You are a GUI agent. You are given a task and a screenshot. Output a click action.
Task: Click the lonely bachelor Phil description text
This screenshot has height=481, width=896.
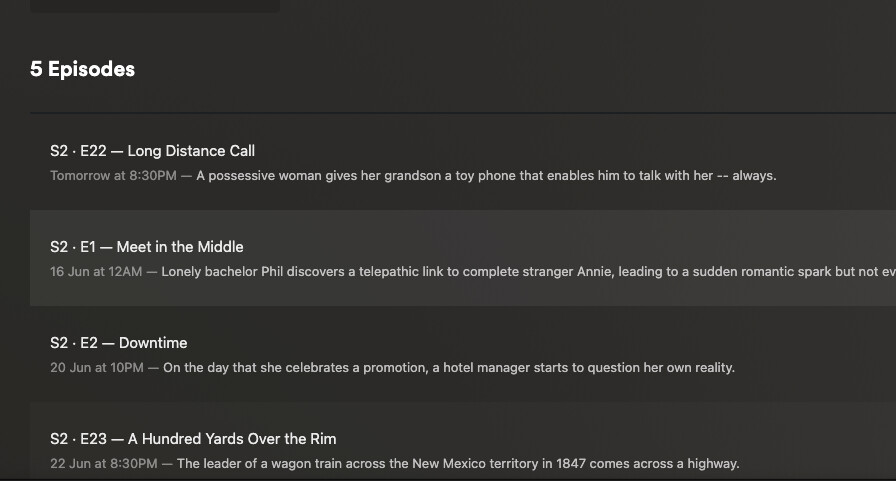click(x=520, y=272)
